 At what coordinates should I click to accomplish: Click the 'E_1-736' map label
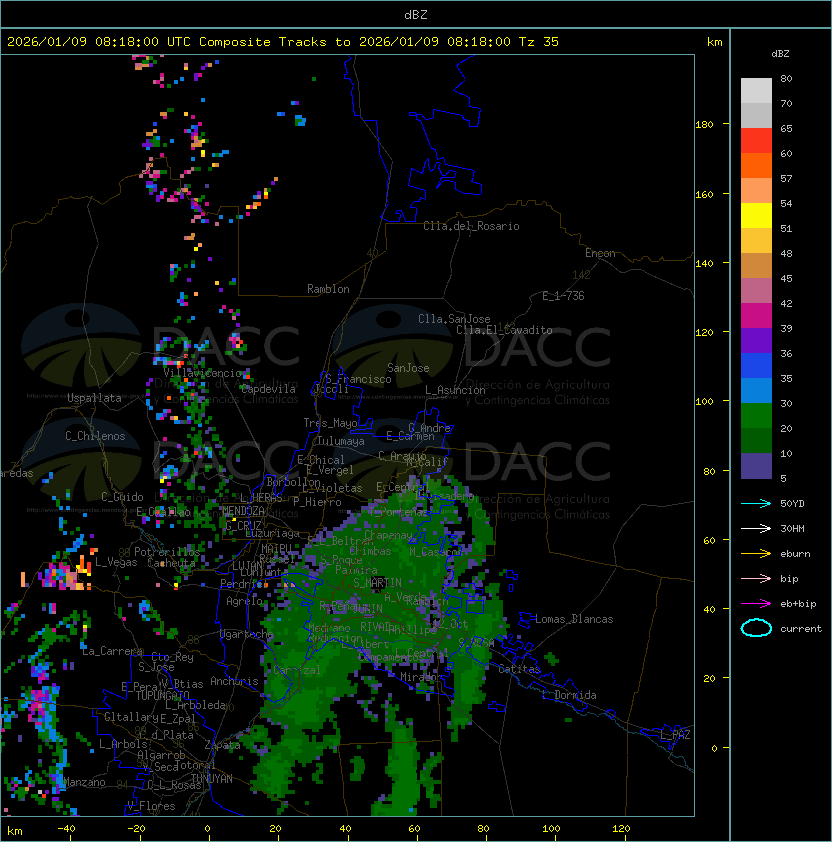tap(563, 296)
